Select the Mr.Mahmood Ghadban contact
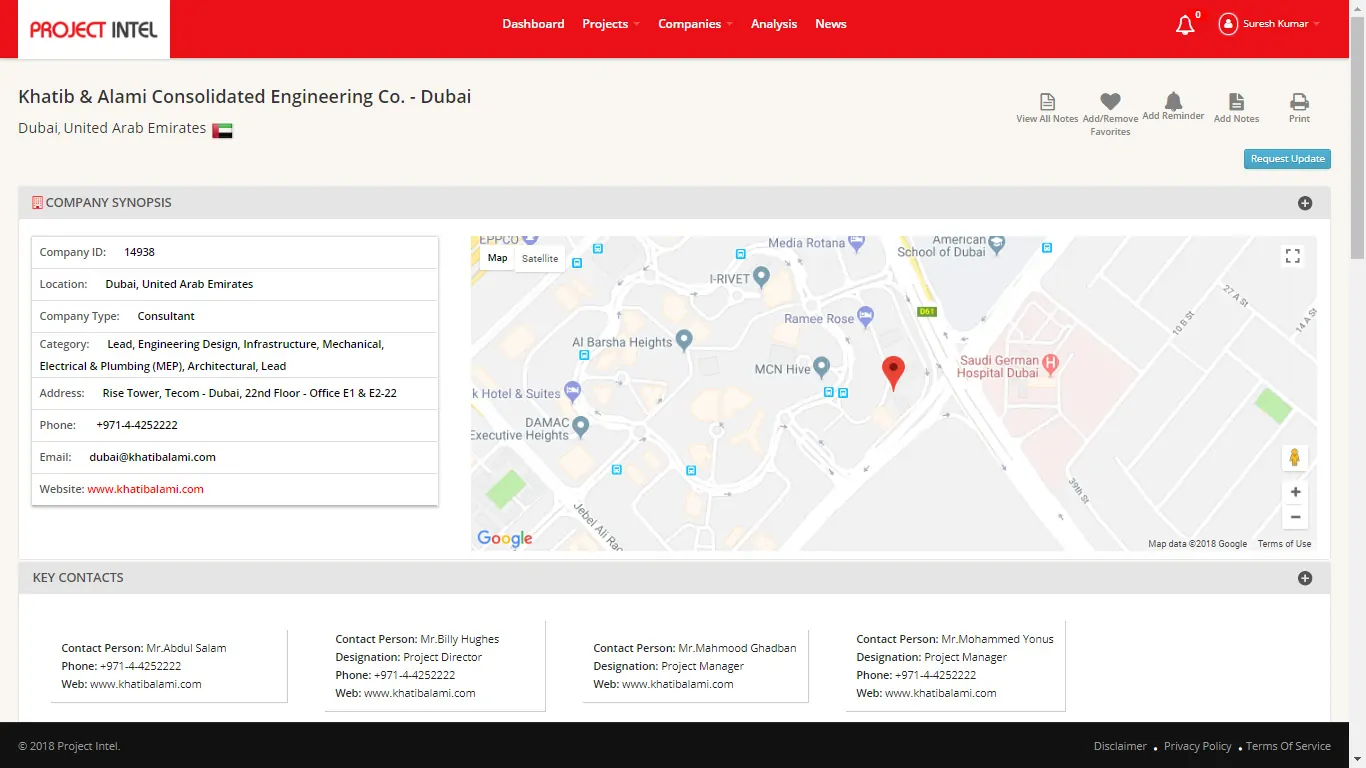Screen dimensions: 1366x768 (696, 666)
